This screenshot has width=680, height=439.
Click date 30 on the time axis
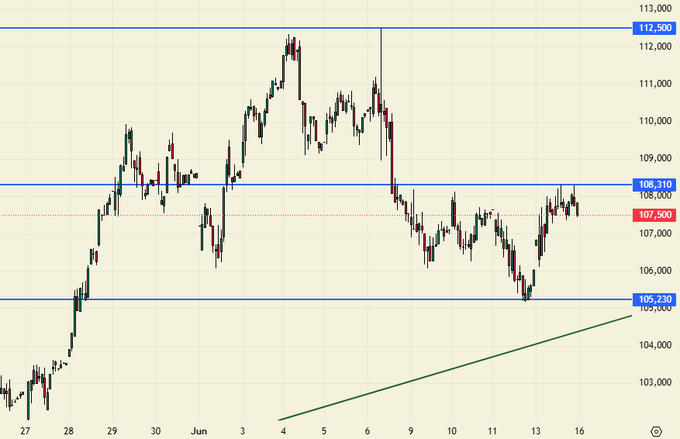tap(155, 431)
